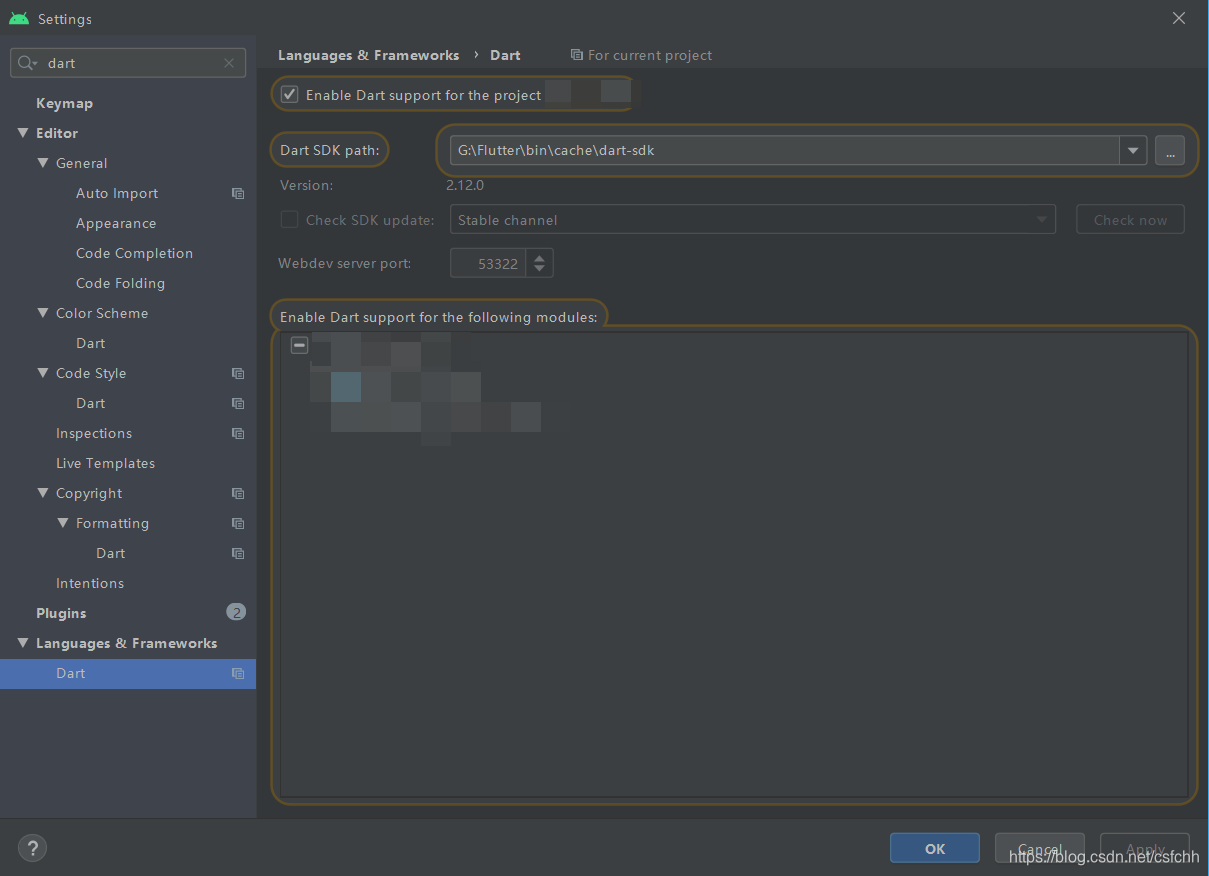Open help with the question mark button
The image size is (1209, 876).
[32, 849]
